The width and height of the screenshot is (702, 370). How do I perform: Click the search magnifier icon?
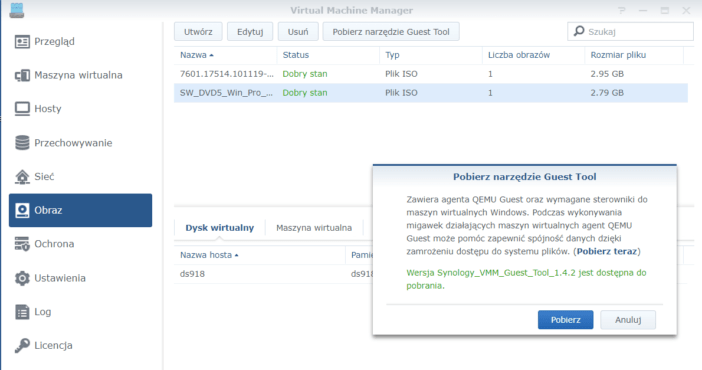coord(579,31)
